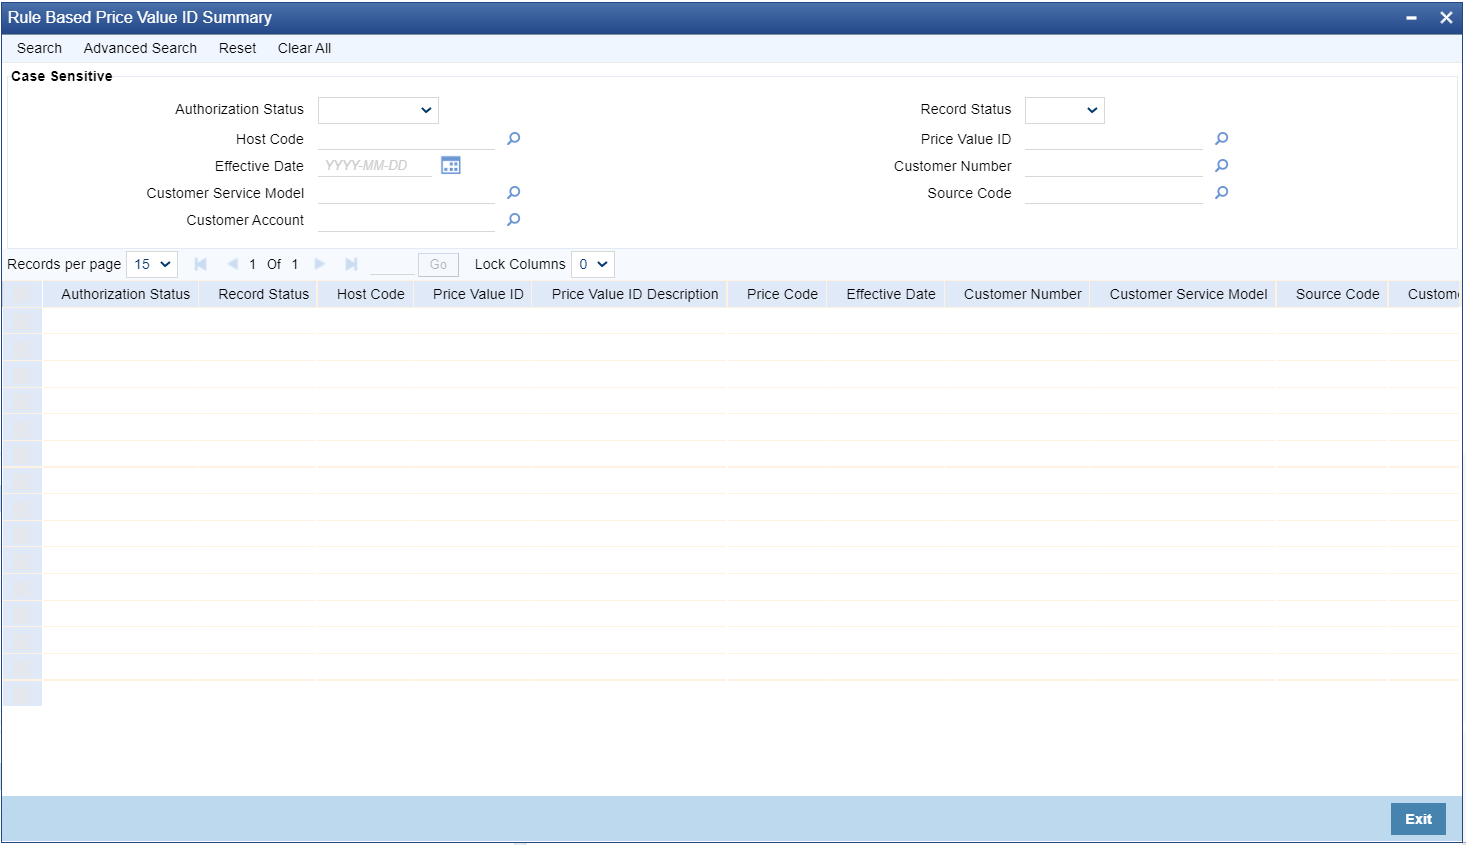Open Price Value ID lookup icon
Viewport: 1468px width, 845px height.
1221,139
